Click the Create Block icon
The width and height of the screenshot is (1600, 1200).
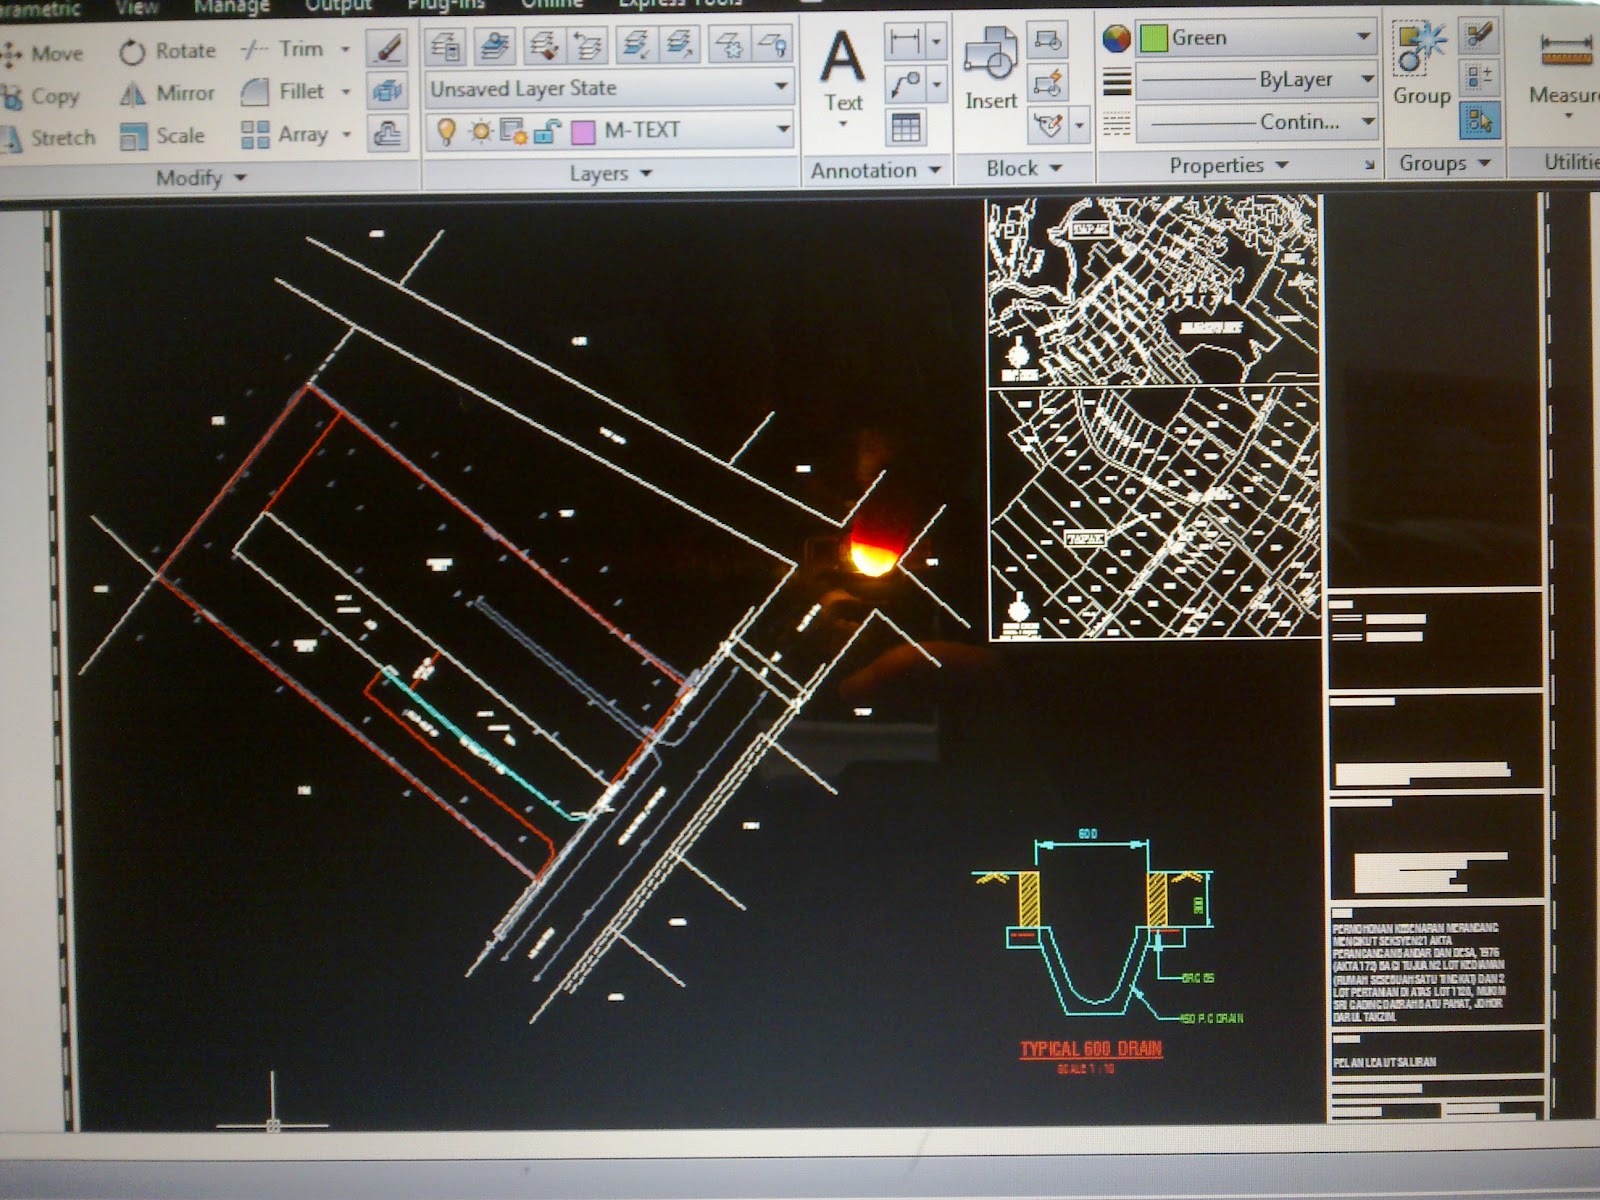tap(1048, 40)
